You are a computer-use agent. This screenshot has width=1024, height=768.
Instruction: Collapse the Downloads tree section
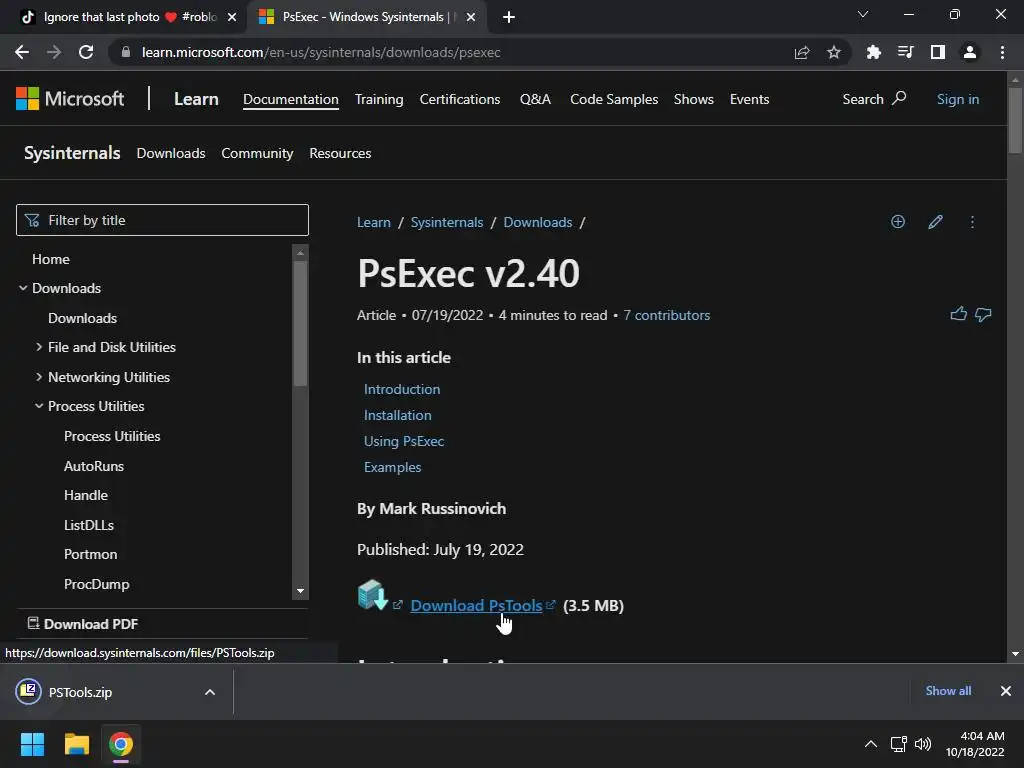[23, 288]
